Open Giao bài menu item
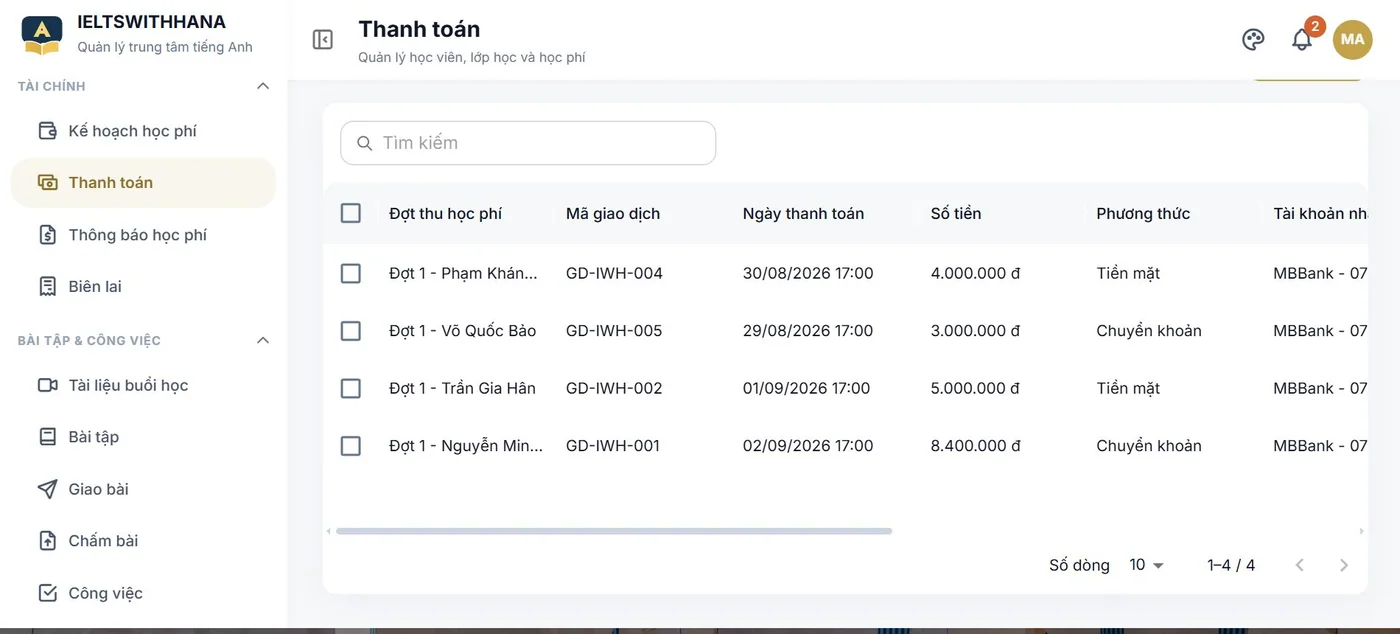 coord(143,489)
